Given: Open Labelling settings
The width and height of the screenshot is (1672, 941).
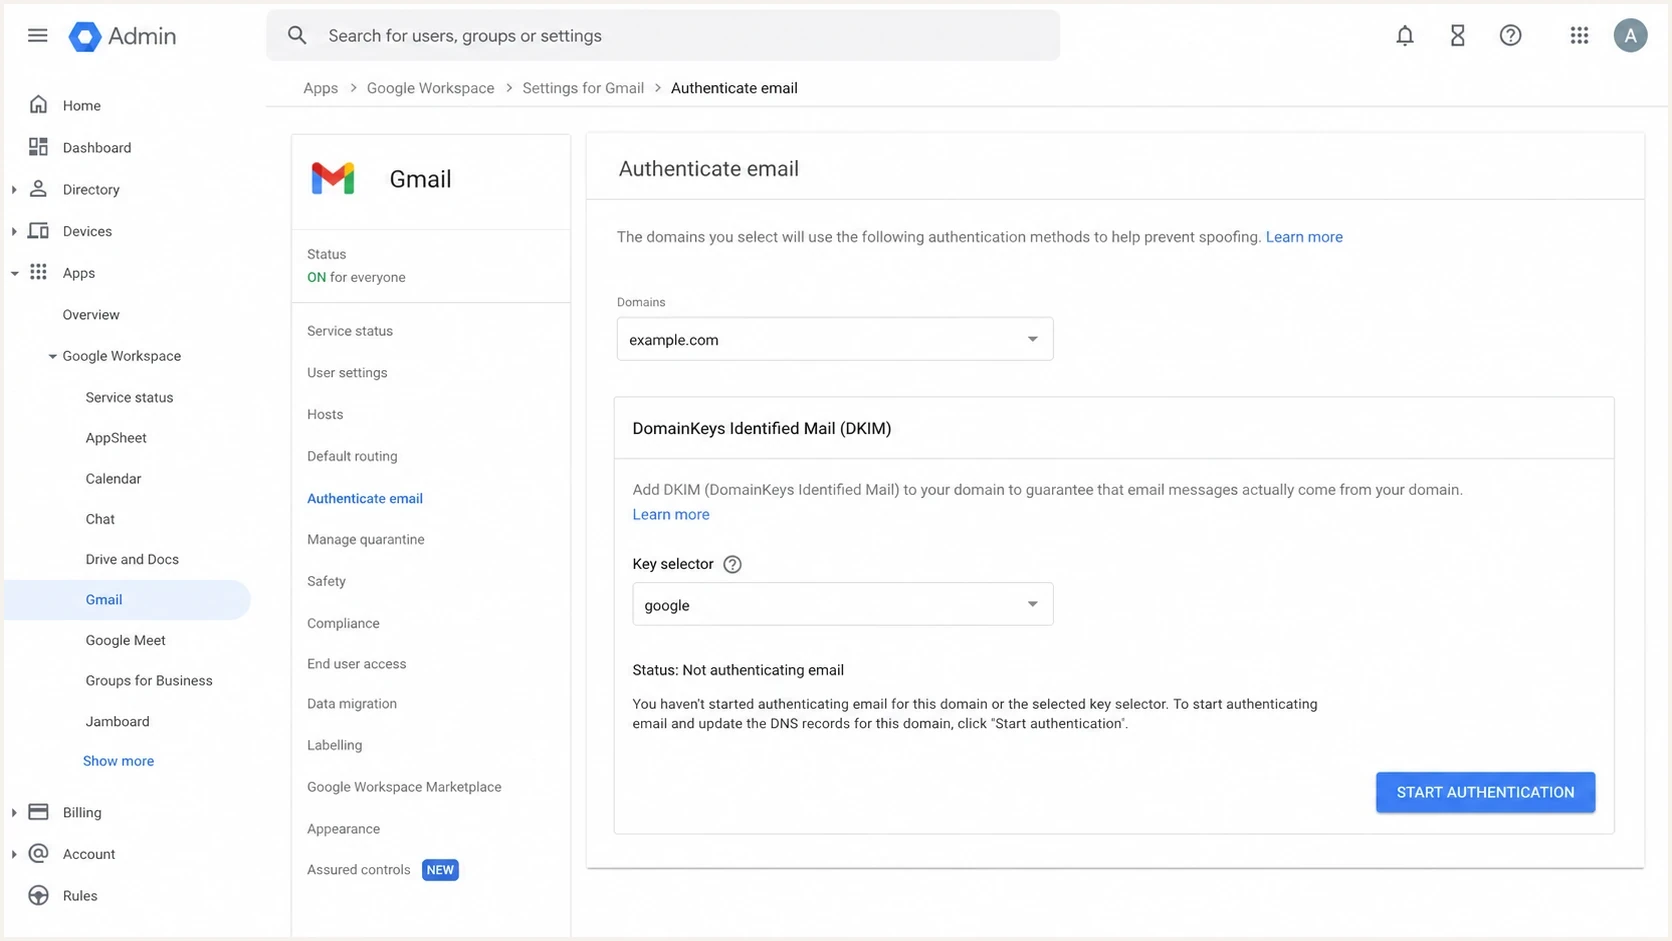Looking at the screenshot, I should 335,745.
